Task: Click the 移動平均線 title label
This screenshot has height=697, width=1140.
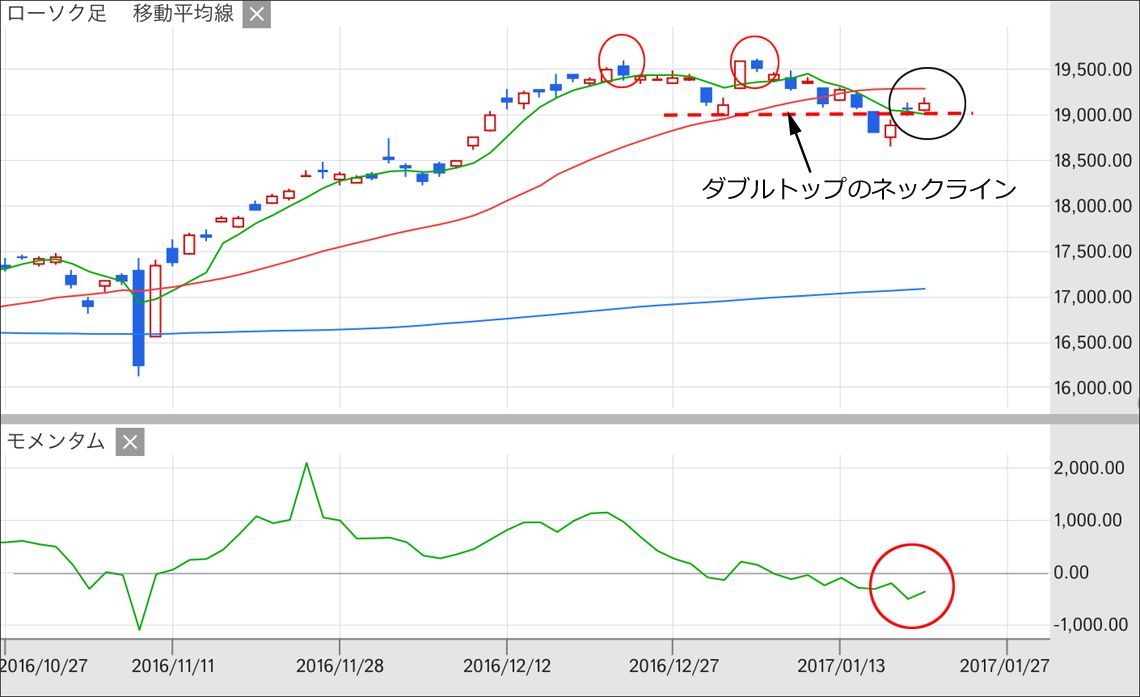Action: point(183,15)
